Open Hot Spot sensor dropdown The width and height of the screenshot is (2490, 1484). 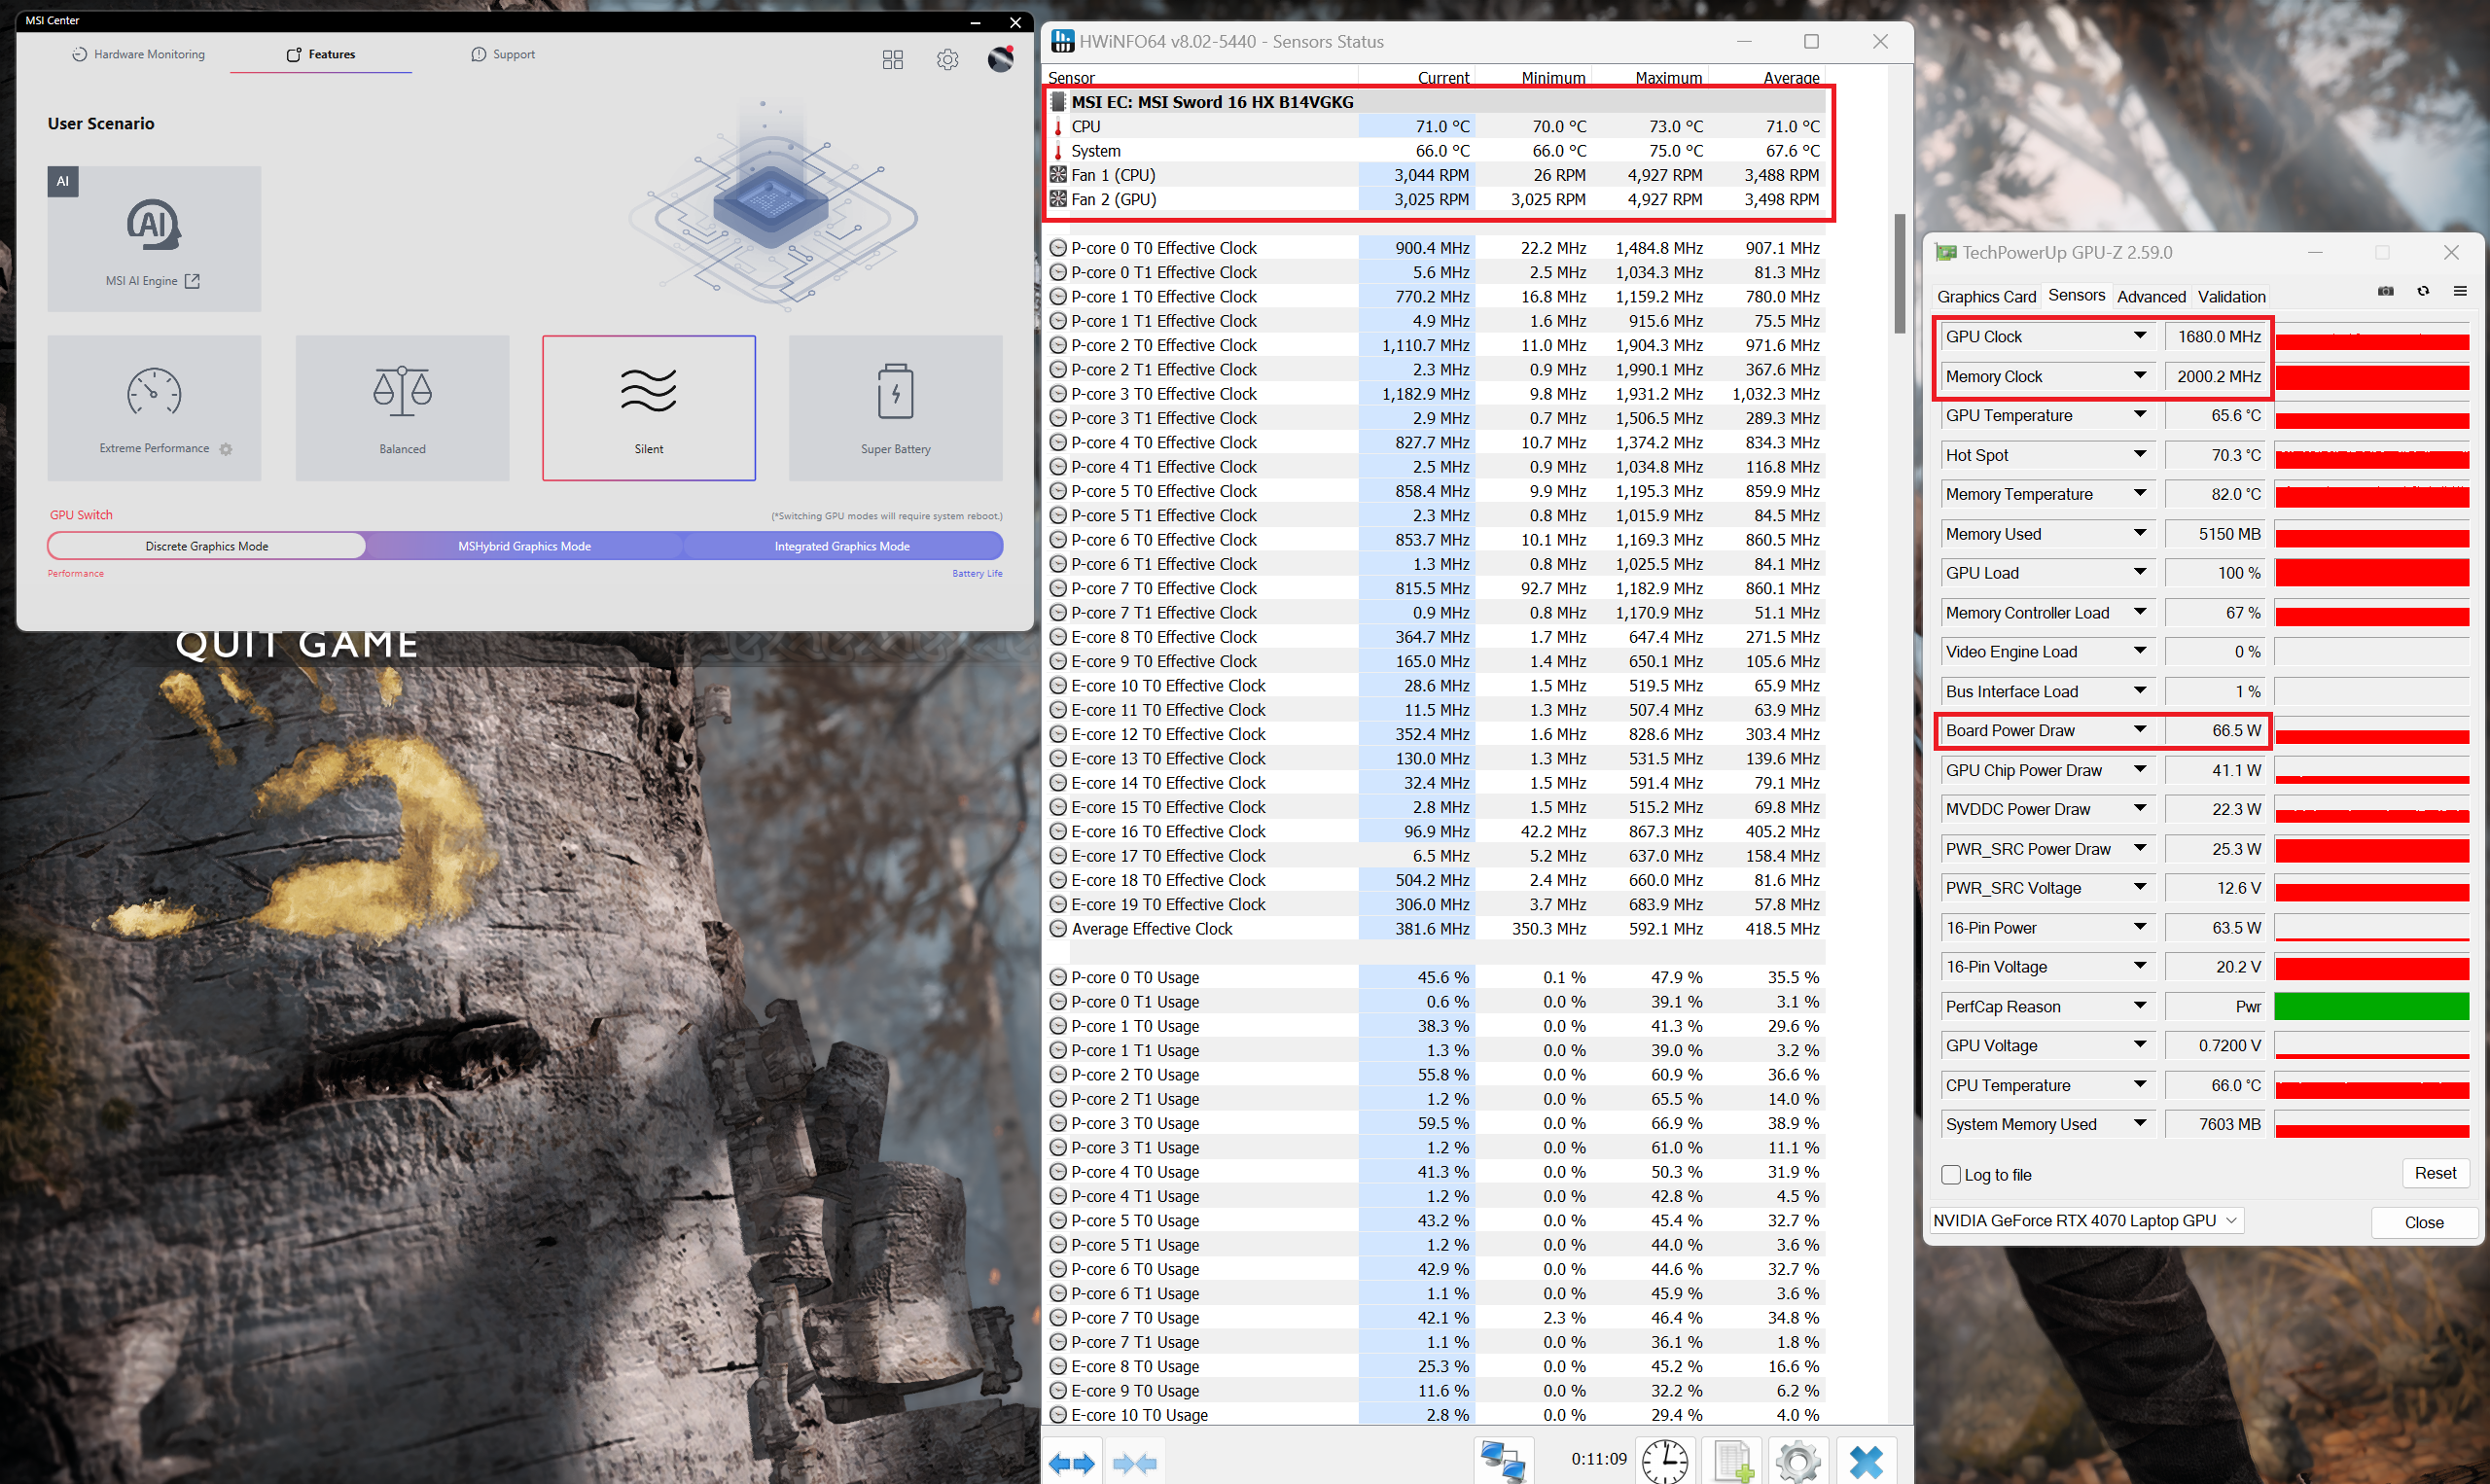[x=2140, y=455]
